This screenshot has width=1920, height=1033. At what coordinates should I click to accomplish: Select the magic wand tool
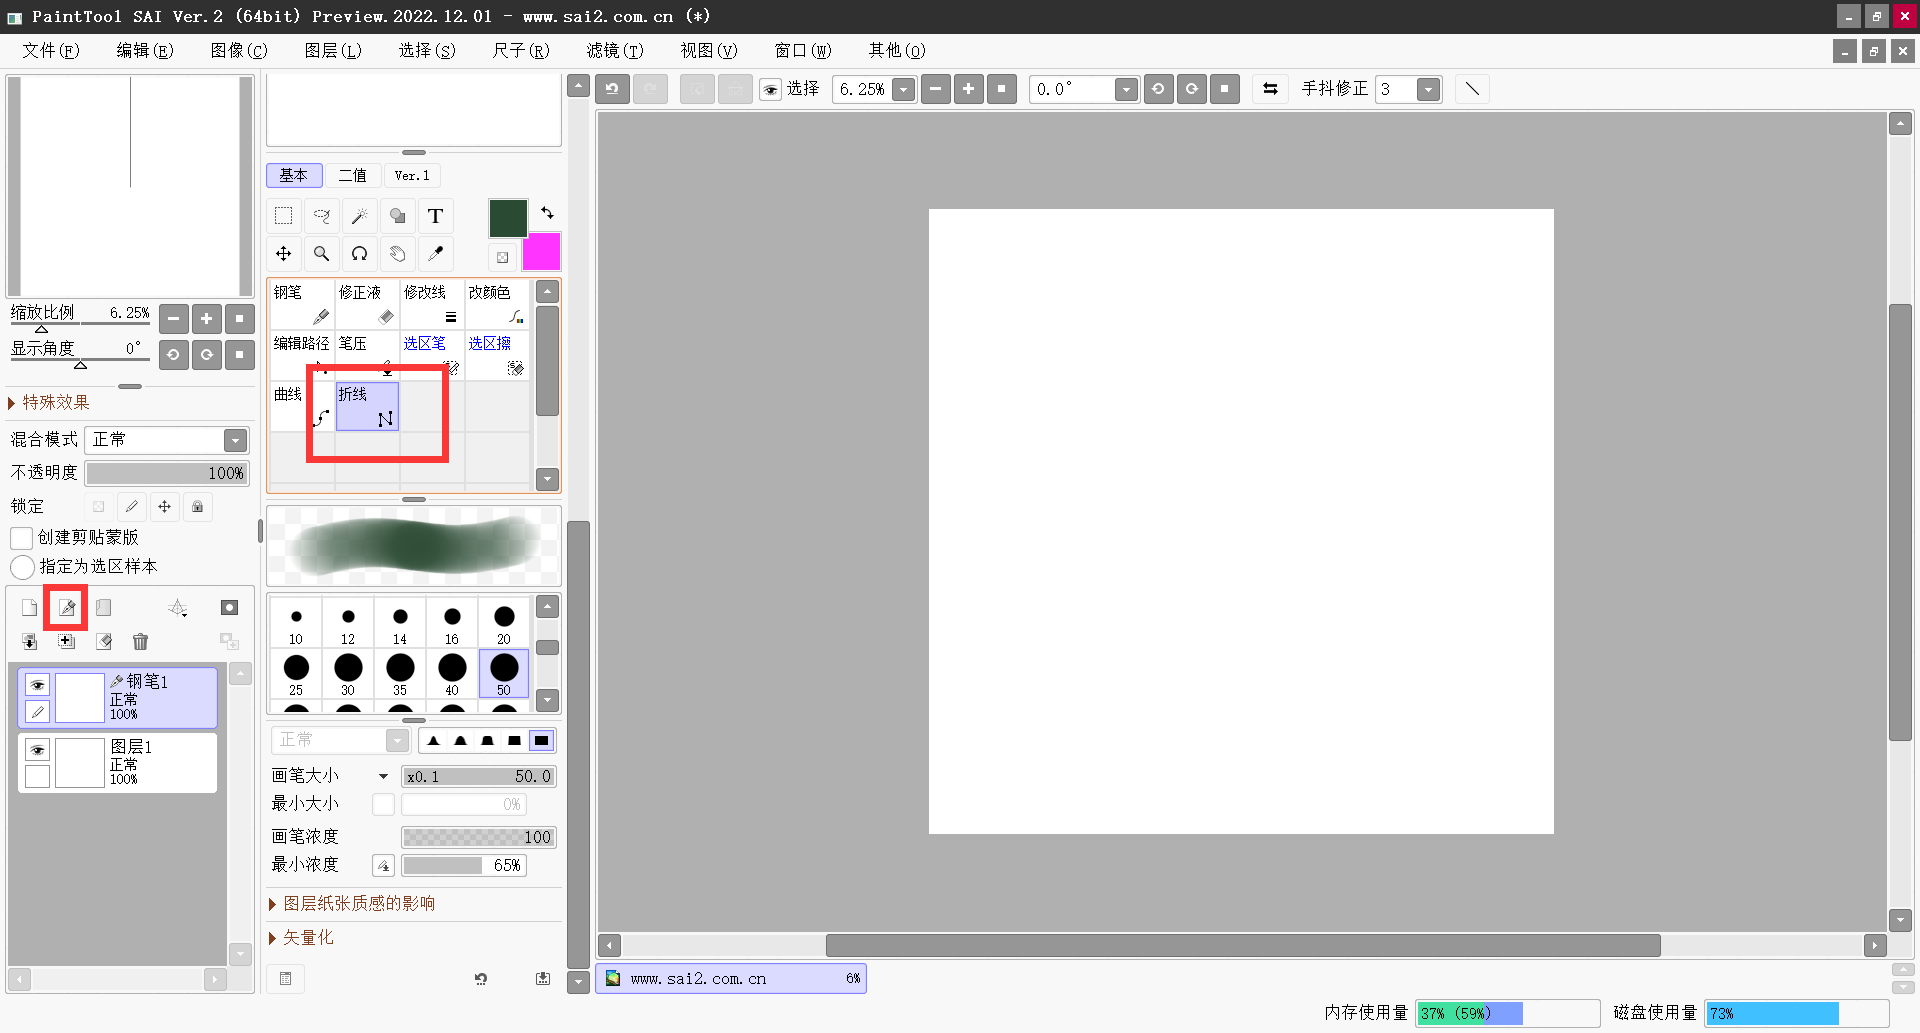[x=360, y=216]
